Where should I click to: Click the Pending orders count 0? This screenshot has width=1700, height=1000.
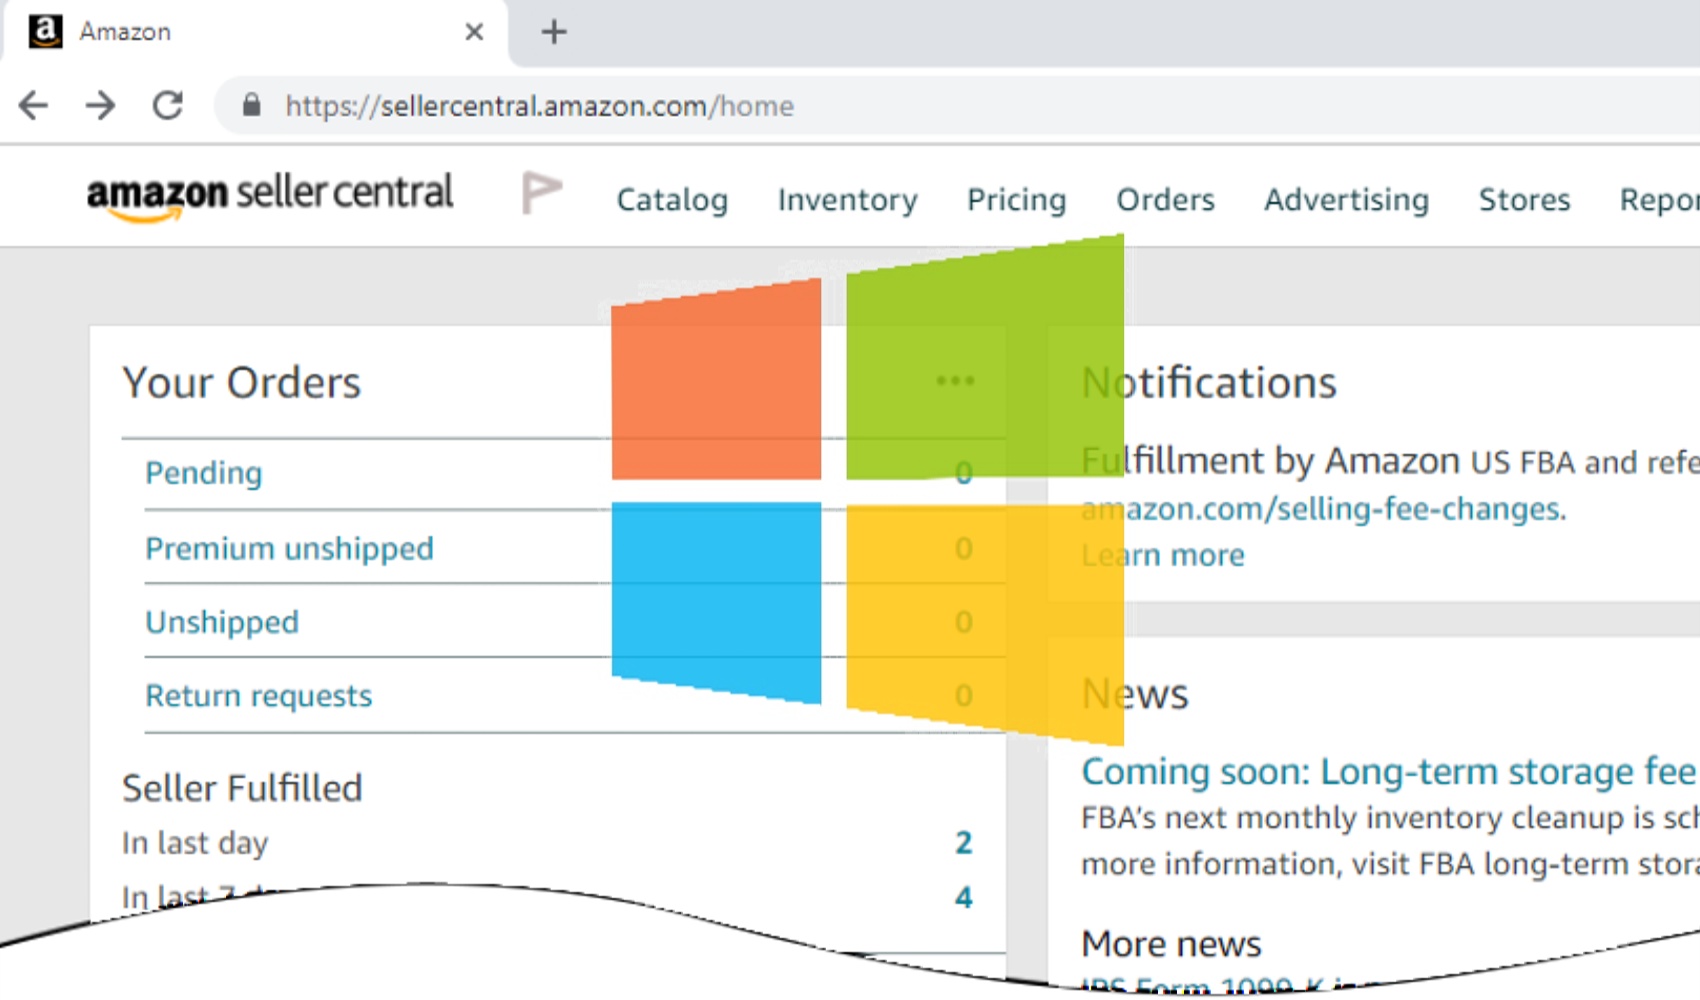point(963,473)
